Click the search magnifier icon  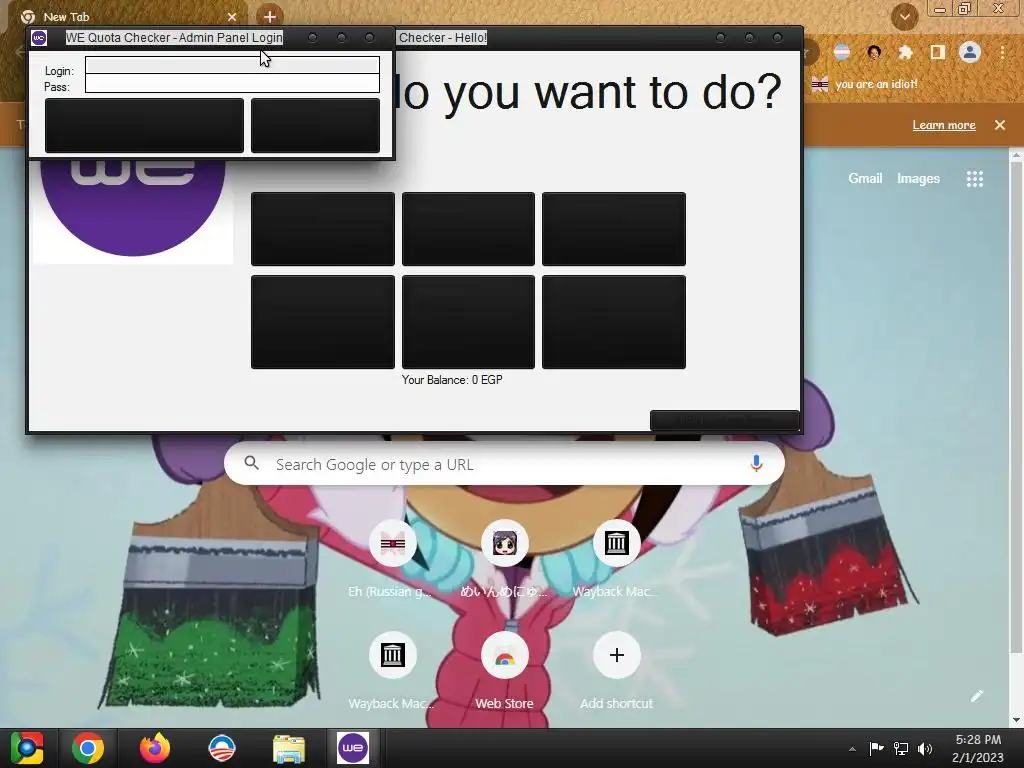pyautogui.click(x=251, y=464)
